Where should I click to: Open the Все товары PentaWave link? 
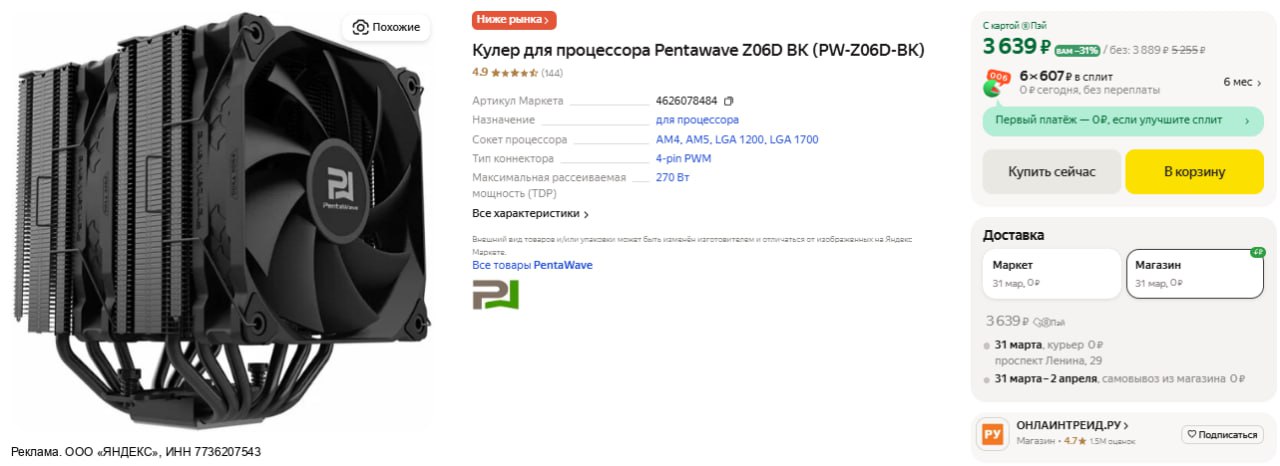[x=532, y=265]
